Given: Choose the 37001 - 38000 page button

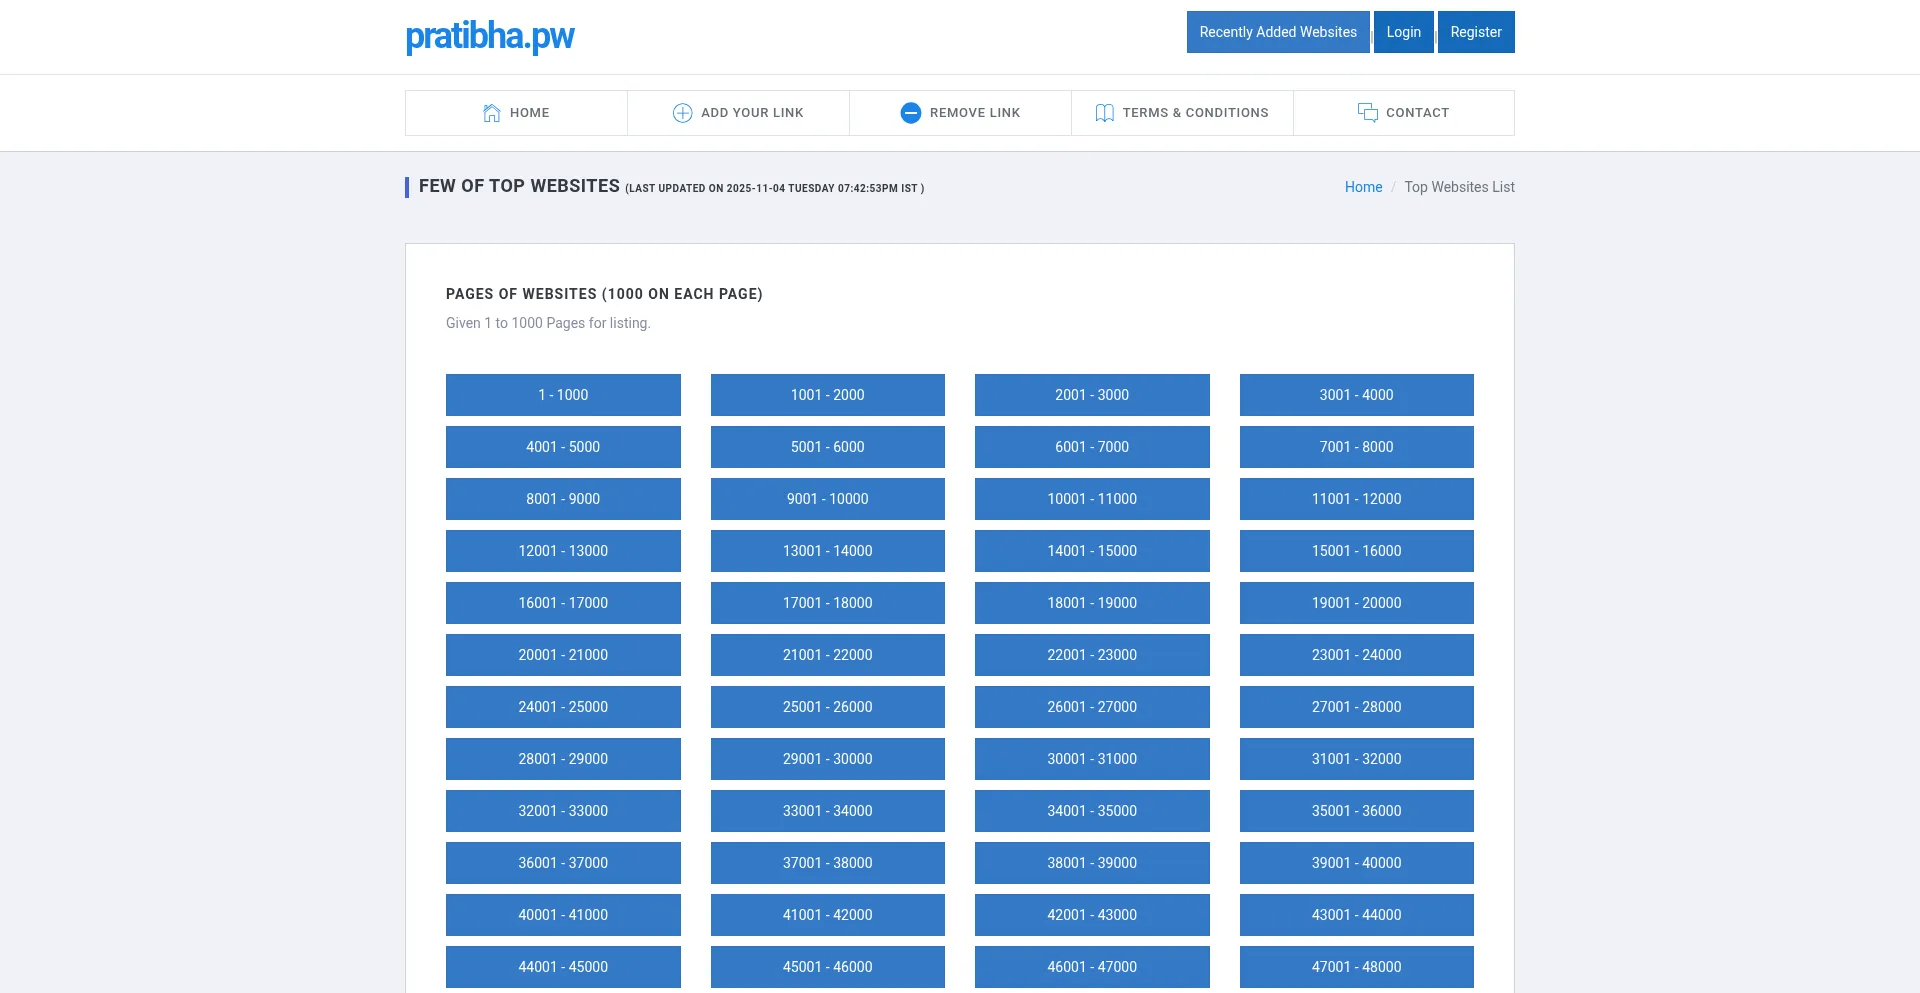Looking at the screenshot, I should click(x=827, y=863).
